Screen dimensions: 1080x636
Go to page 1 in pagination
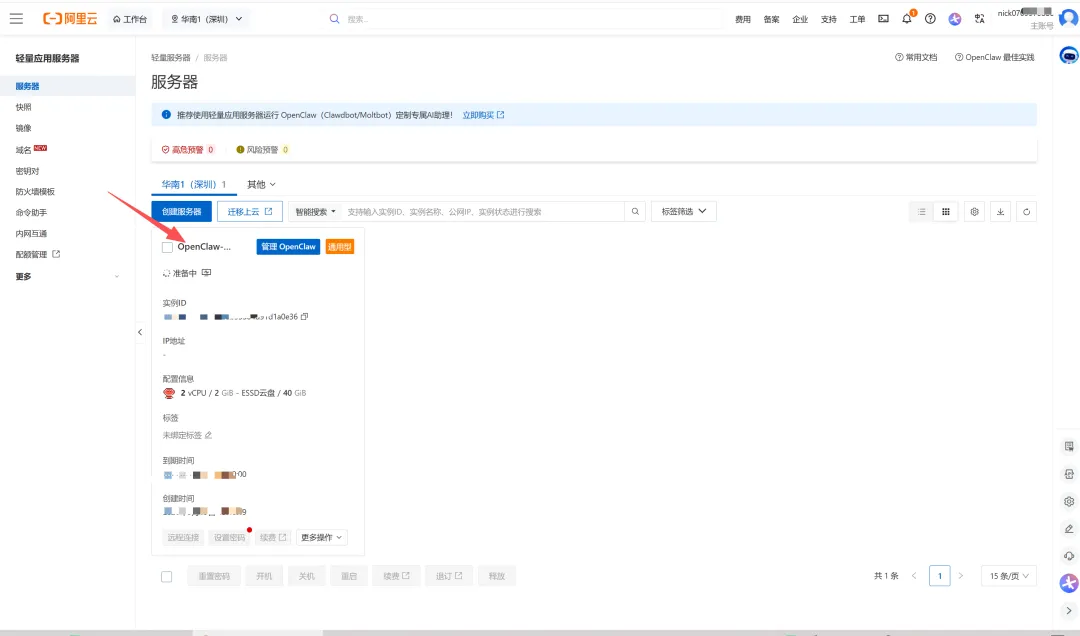(939, 576)
